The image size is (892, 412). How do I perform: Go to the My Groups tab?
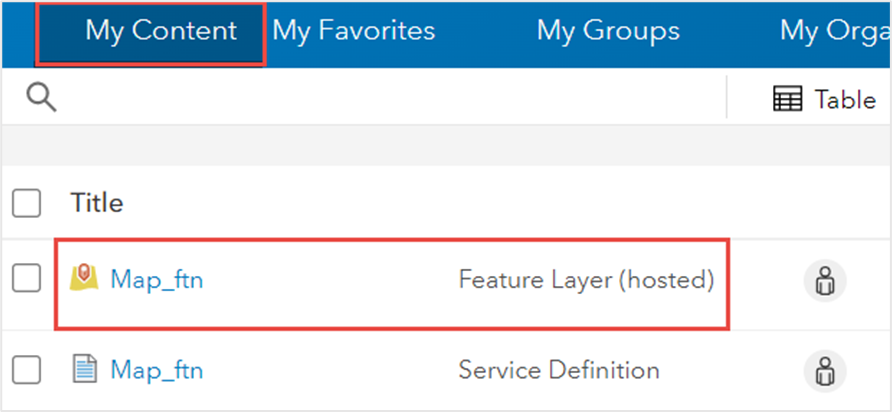pyautogui.click(x=608, y=31)
